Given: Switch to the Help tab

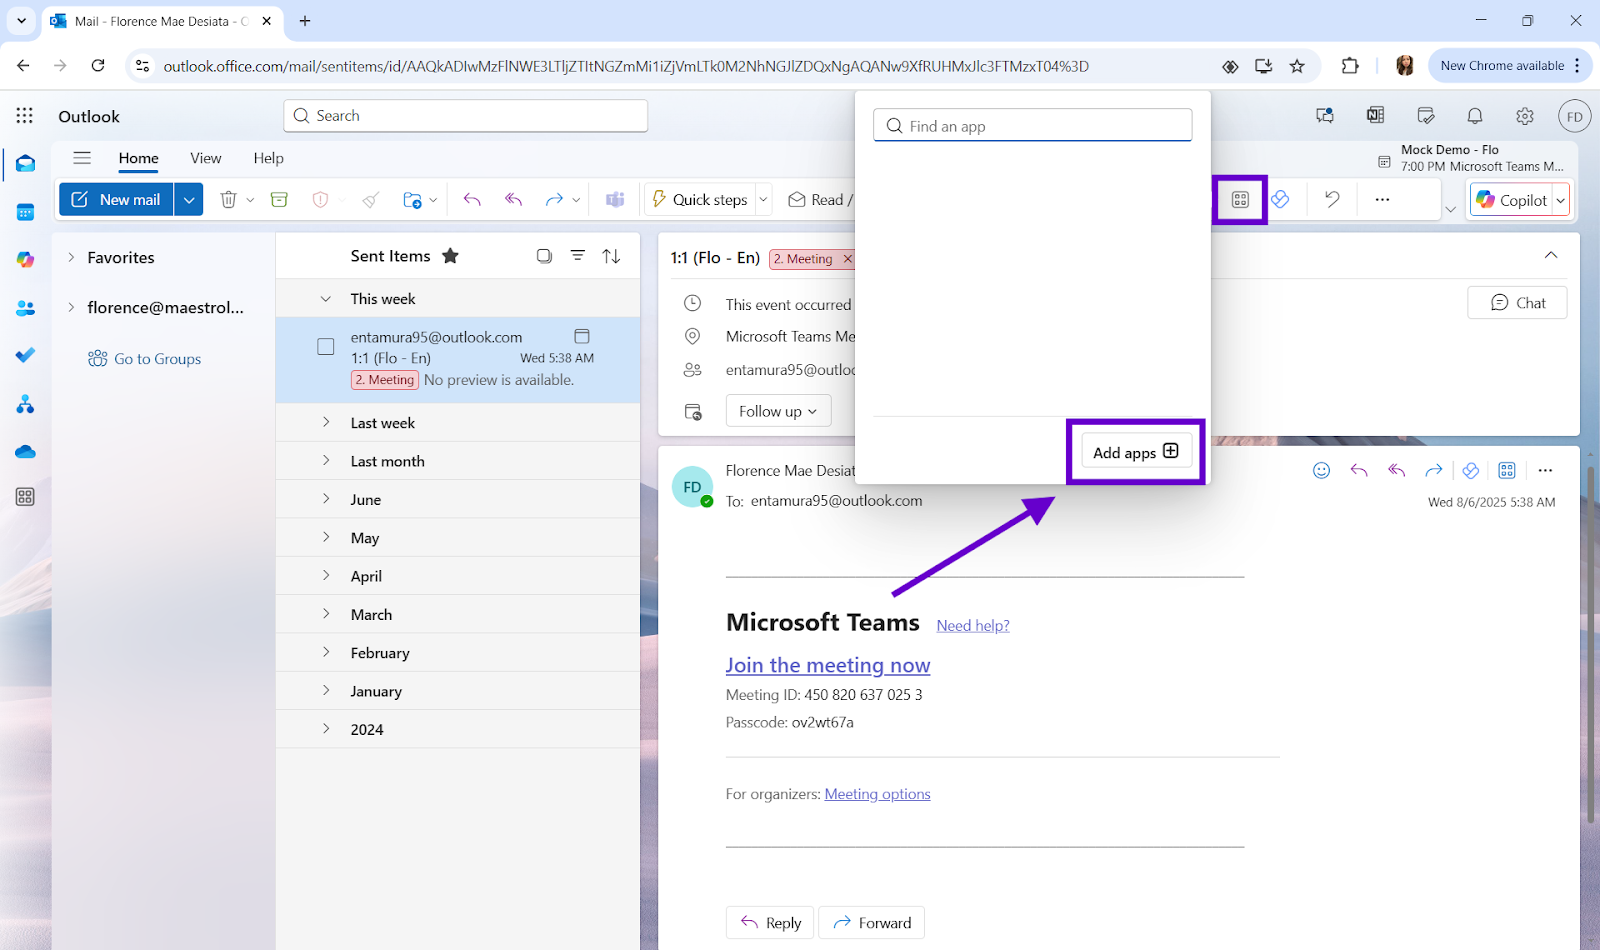Looking at the screenshot, I should [x=268, y=158].
